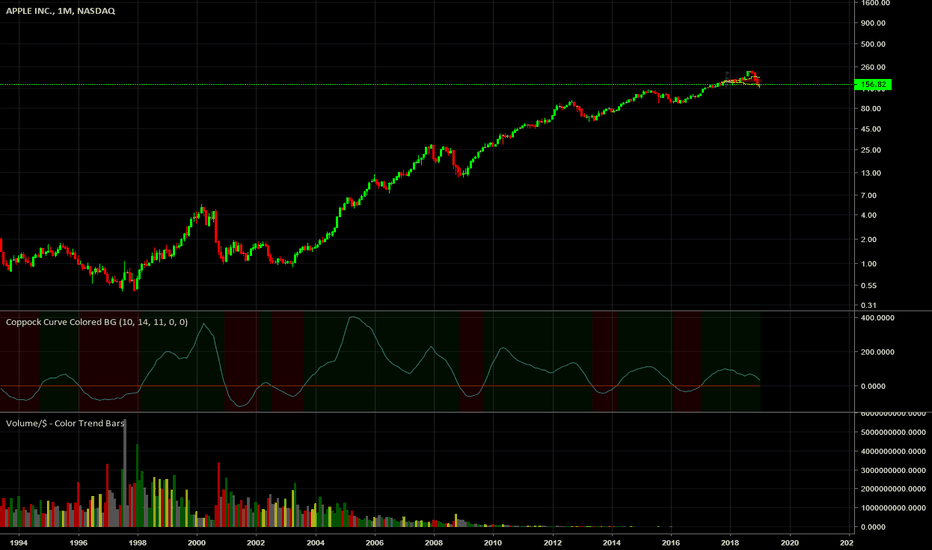Click the 45.00 price axis label
This screenshot has height=550, width=932.
coord(871,129)
